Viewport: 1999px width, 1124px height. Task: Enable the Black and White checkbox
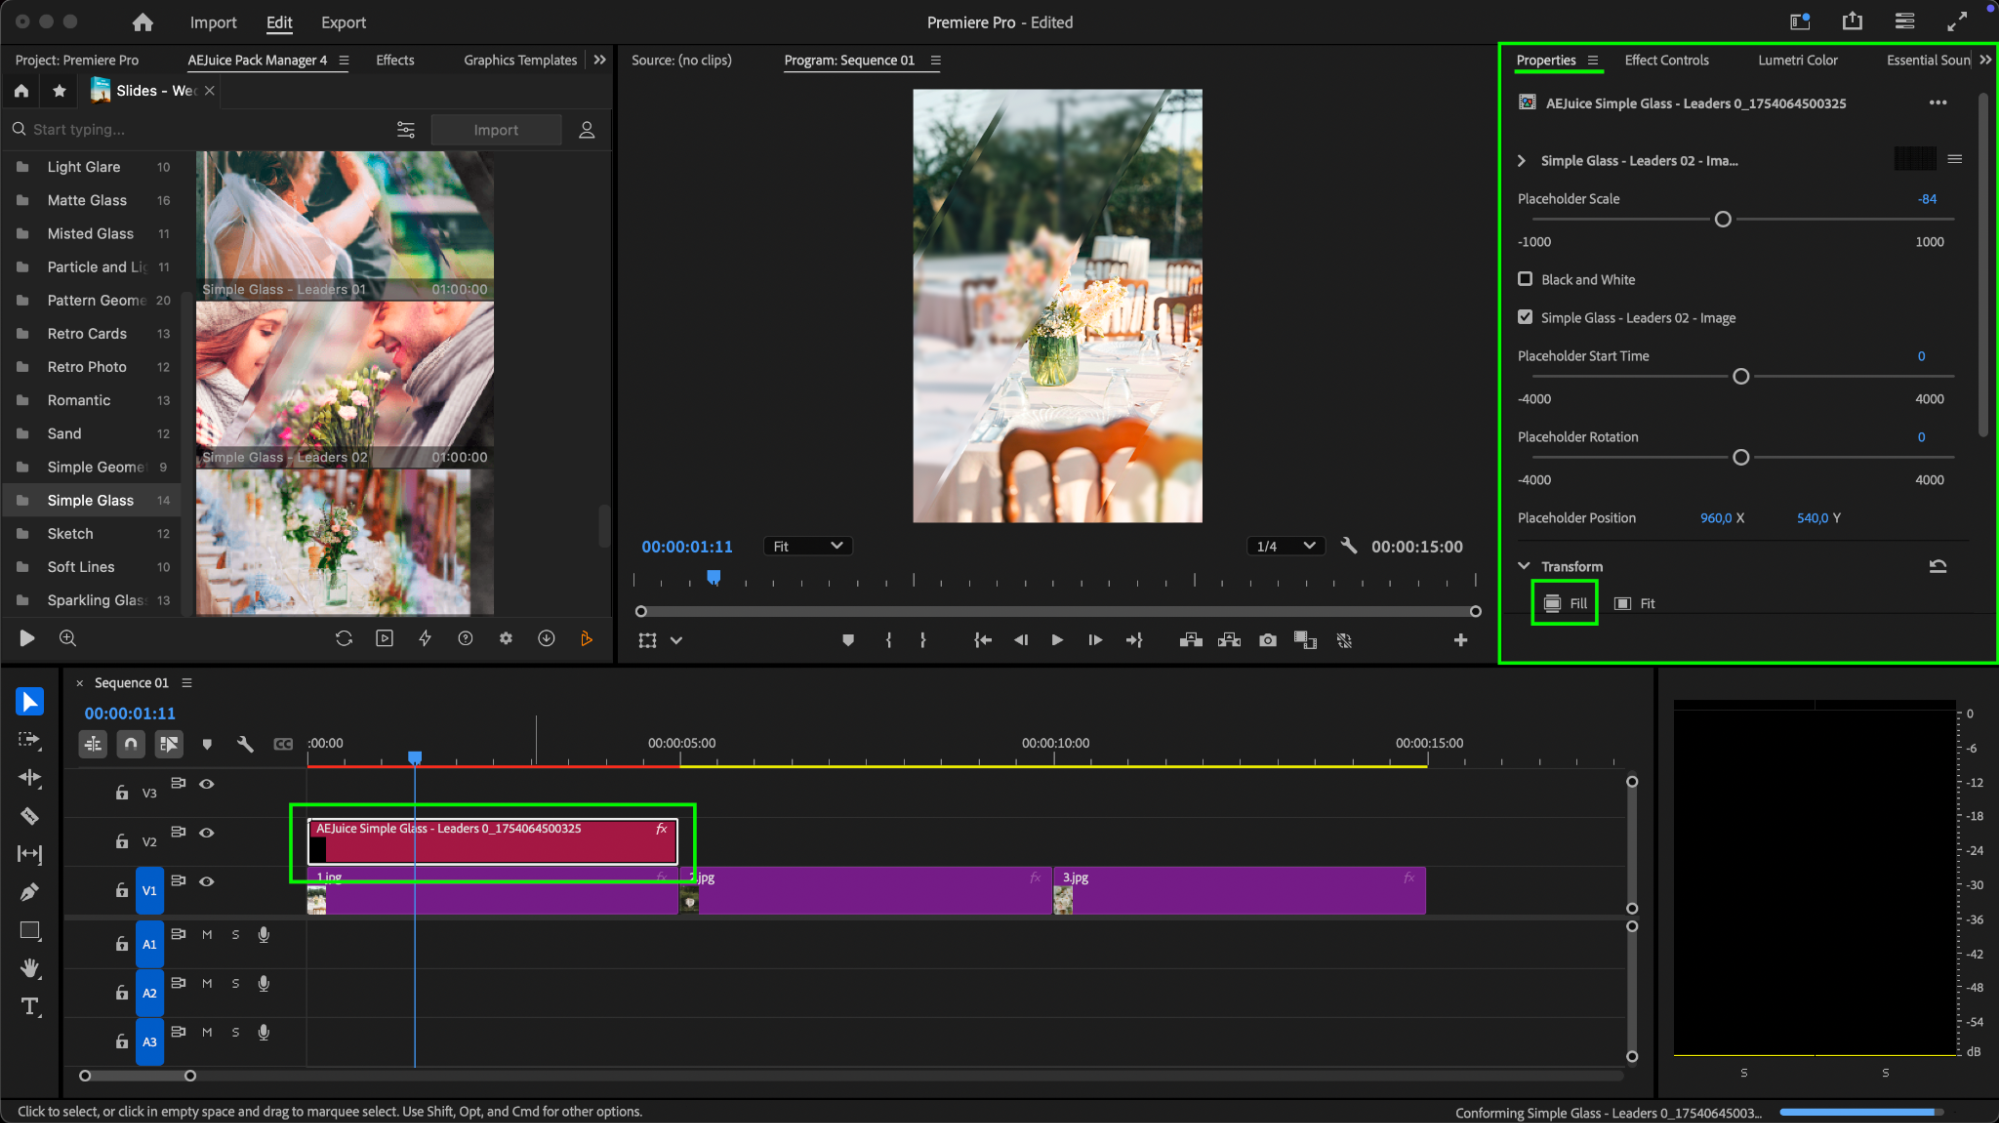click(1525, 279)
